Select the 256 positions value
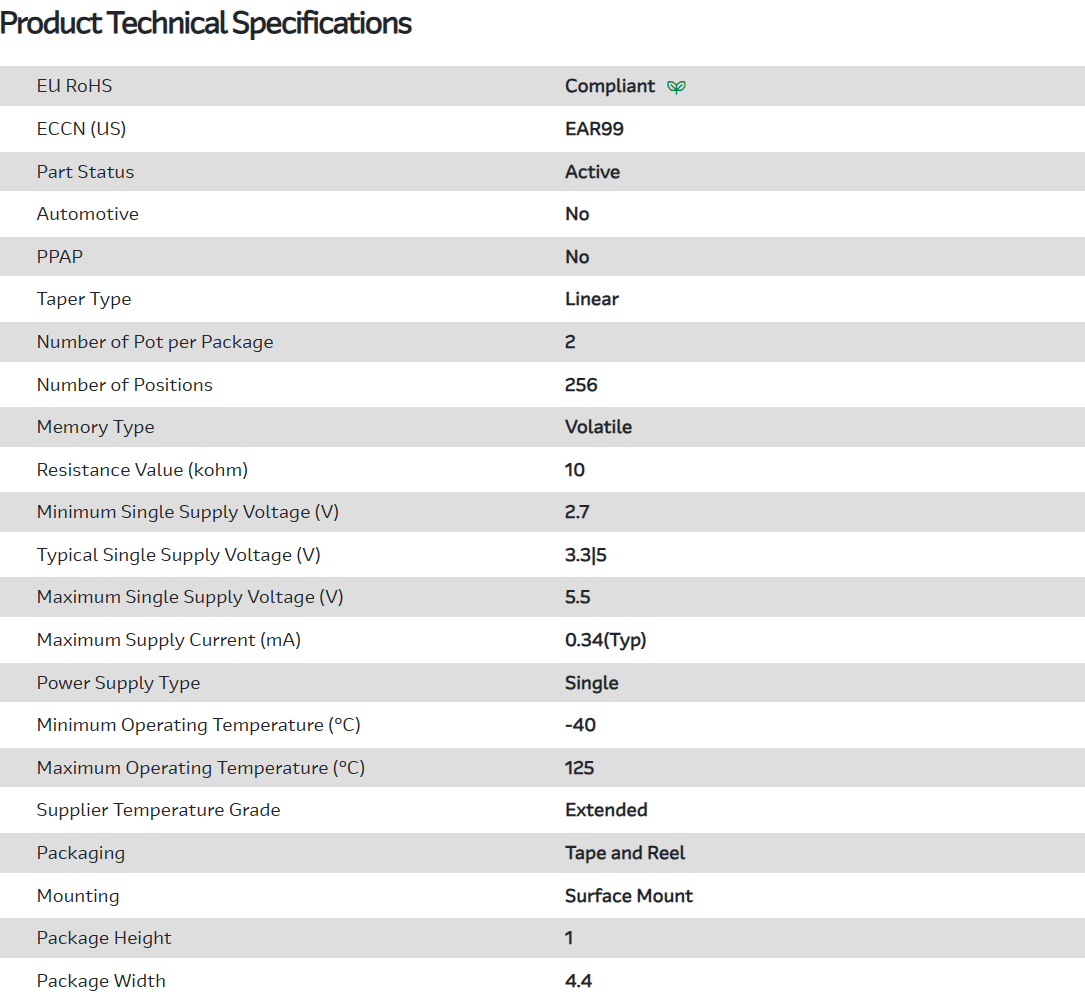The width and height of the screenshot is (1085, 997). pyautogui.click(x=581, y=385)
